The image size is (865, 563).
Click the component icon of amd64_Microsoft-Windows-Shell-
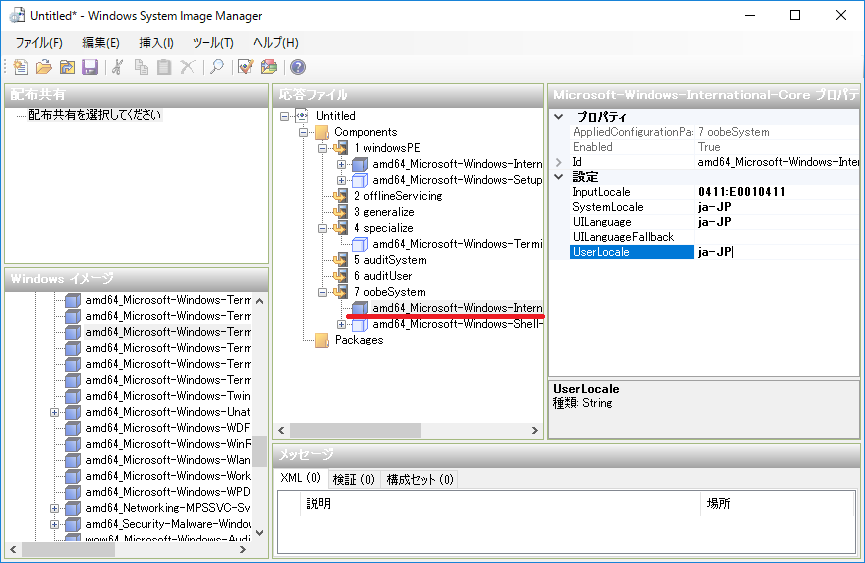[360, 325]
